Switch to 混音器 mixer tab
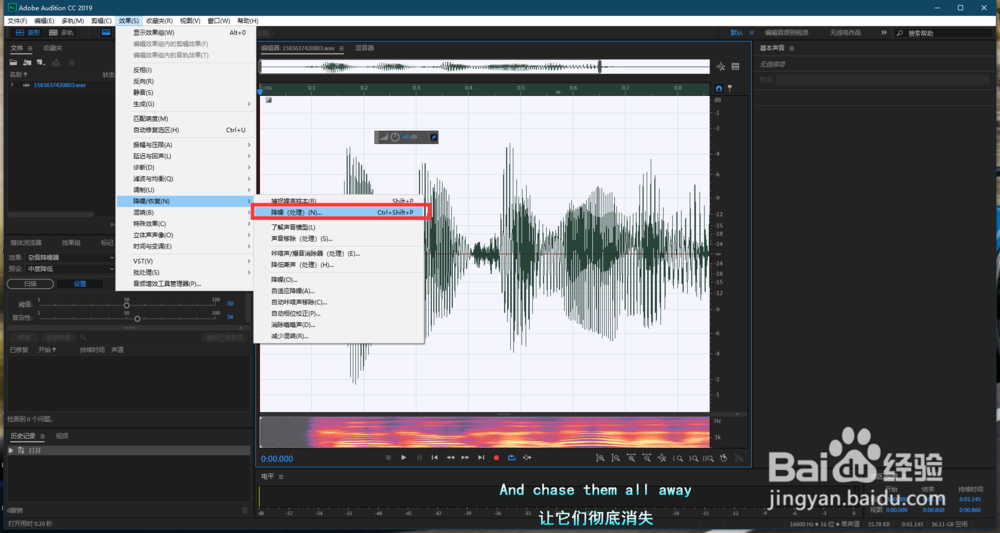 coord(364,48)
